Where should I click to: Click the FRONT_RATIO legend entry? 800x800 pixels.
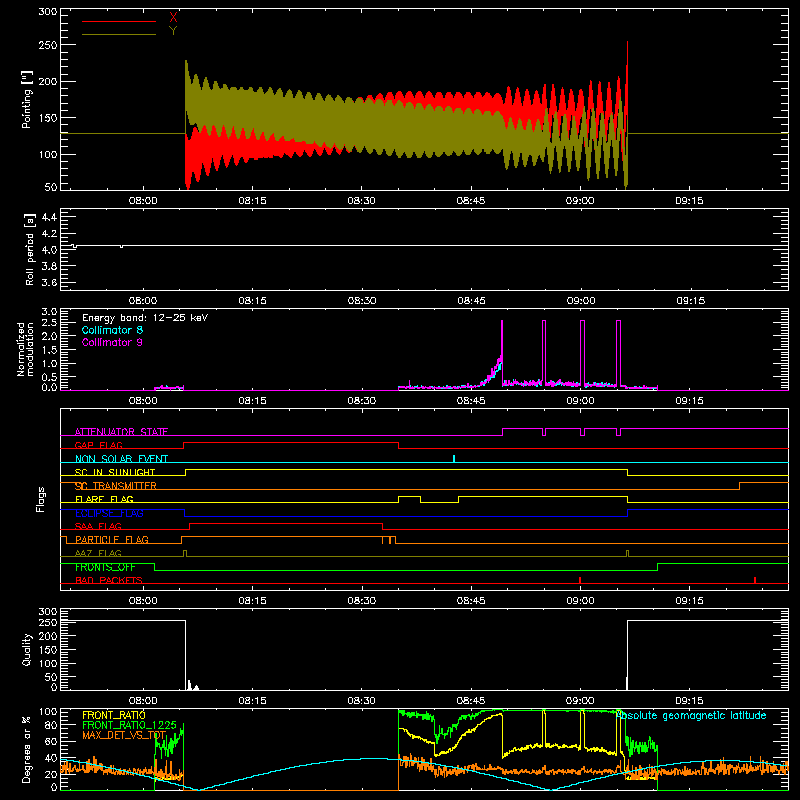click(x=114, y=715)
